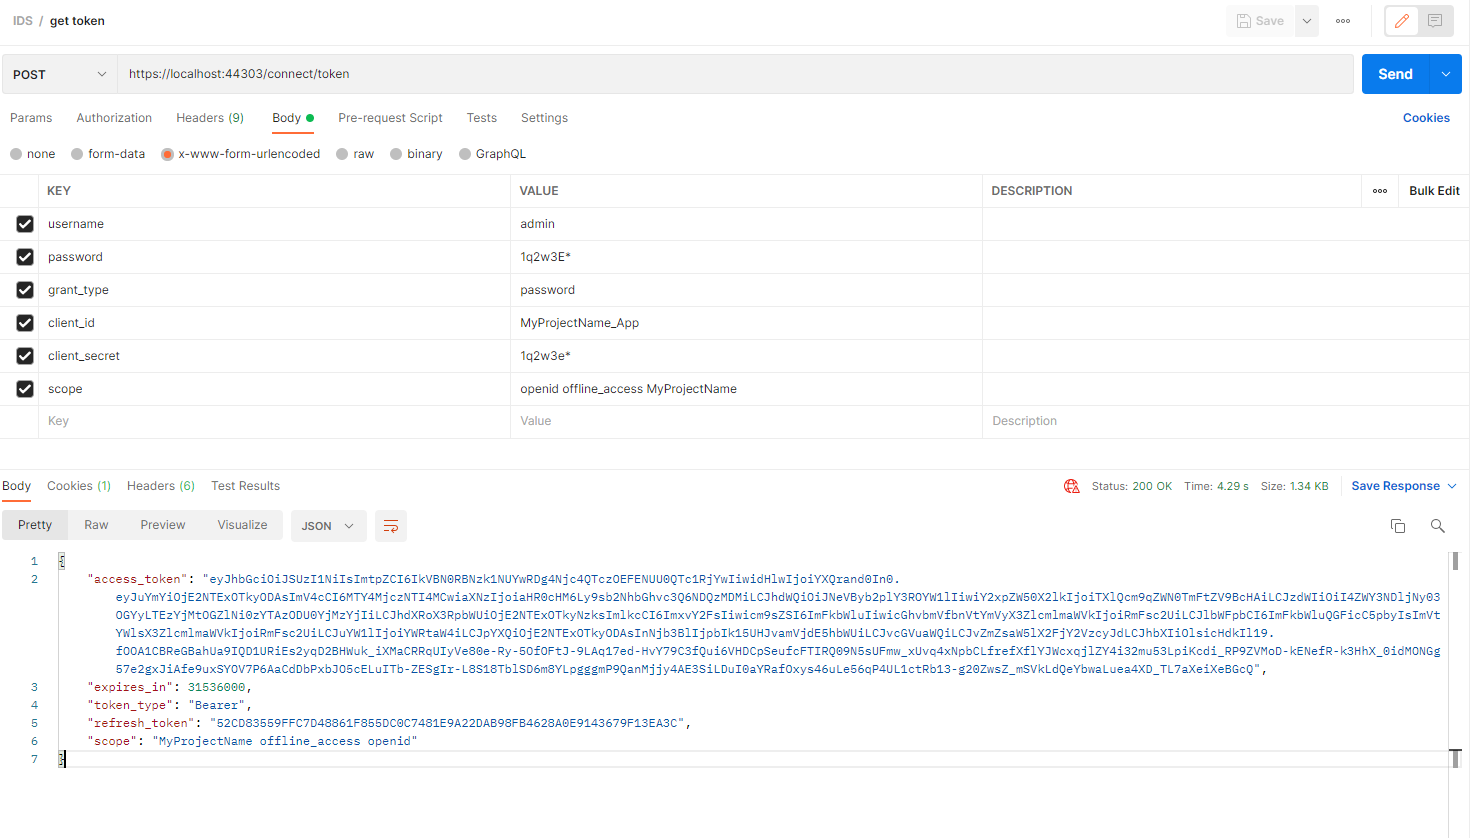This screenshot has height=838, width=1476.
Task: Switch to the Pre-request Script tab
Action: coord(390,117)
